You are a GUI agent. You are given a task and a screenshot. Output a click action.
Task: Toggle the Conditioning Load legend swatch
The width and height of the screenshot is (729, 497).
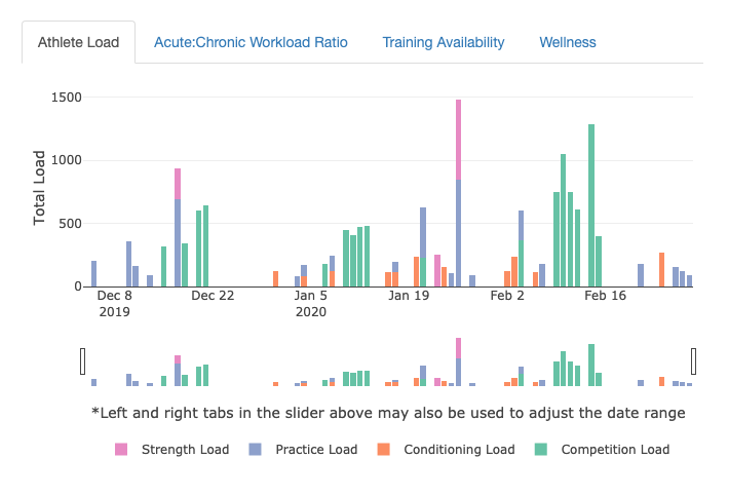click(x=384, y=449)
